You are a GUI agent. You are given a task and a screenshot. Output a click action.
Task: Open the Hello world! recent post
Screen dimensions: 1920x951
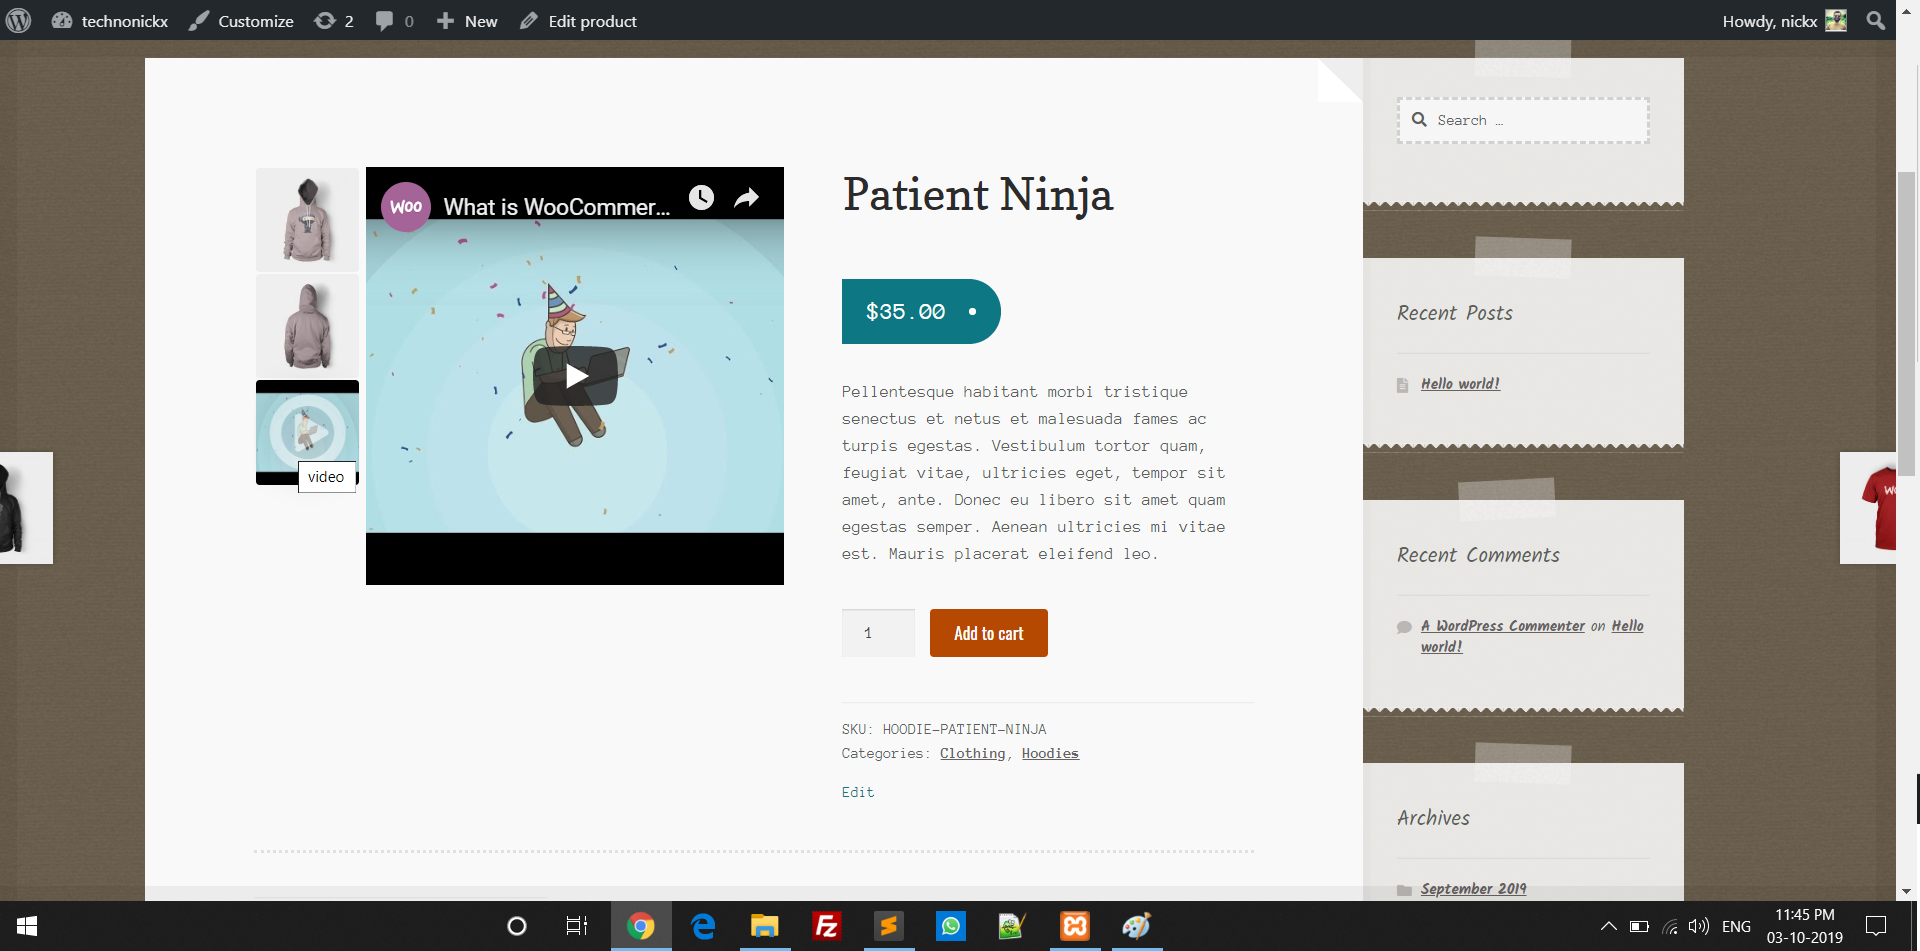pos(1460,384)
